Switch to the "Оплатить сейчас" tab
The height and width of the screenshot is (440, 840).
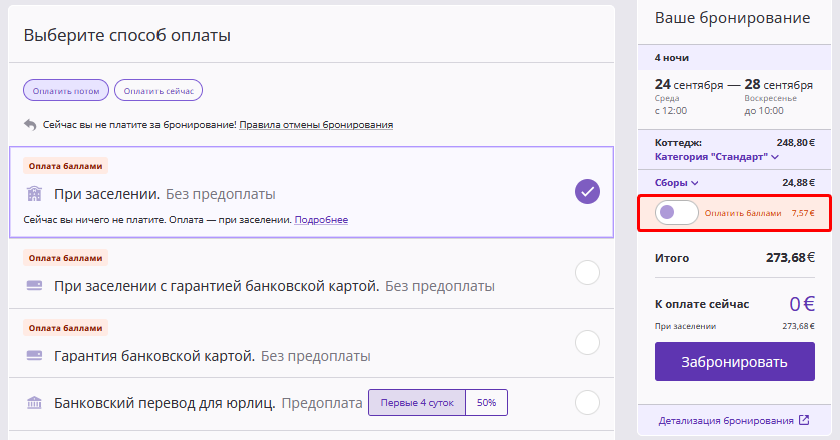tap(159, 91)
